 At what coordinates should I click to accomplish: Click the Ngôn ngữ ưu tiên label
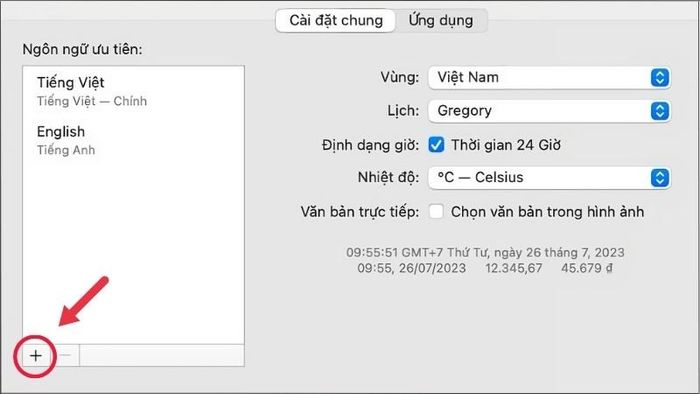[83, 49]
